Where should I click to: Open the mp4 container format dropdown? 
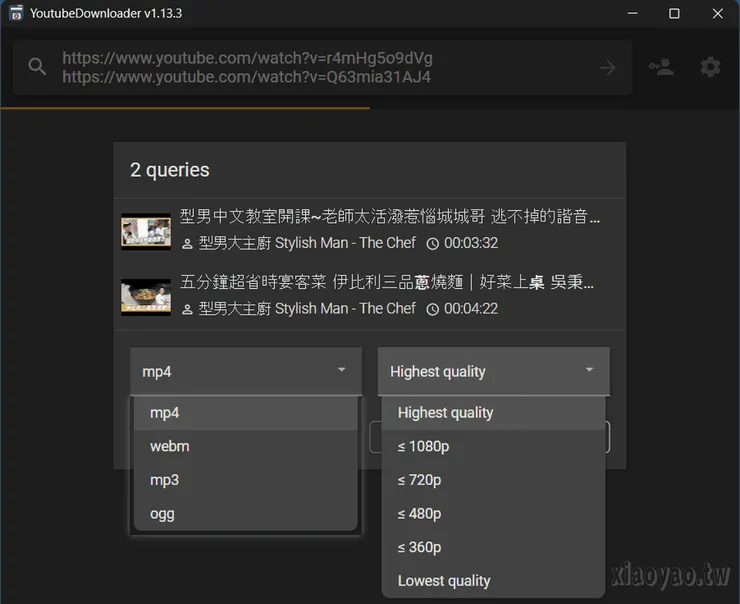click(246, 371)
